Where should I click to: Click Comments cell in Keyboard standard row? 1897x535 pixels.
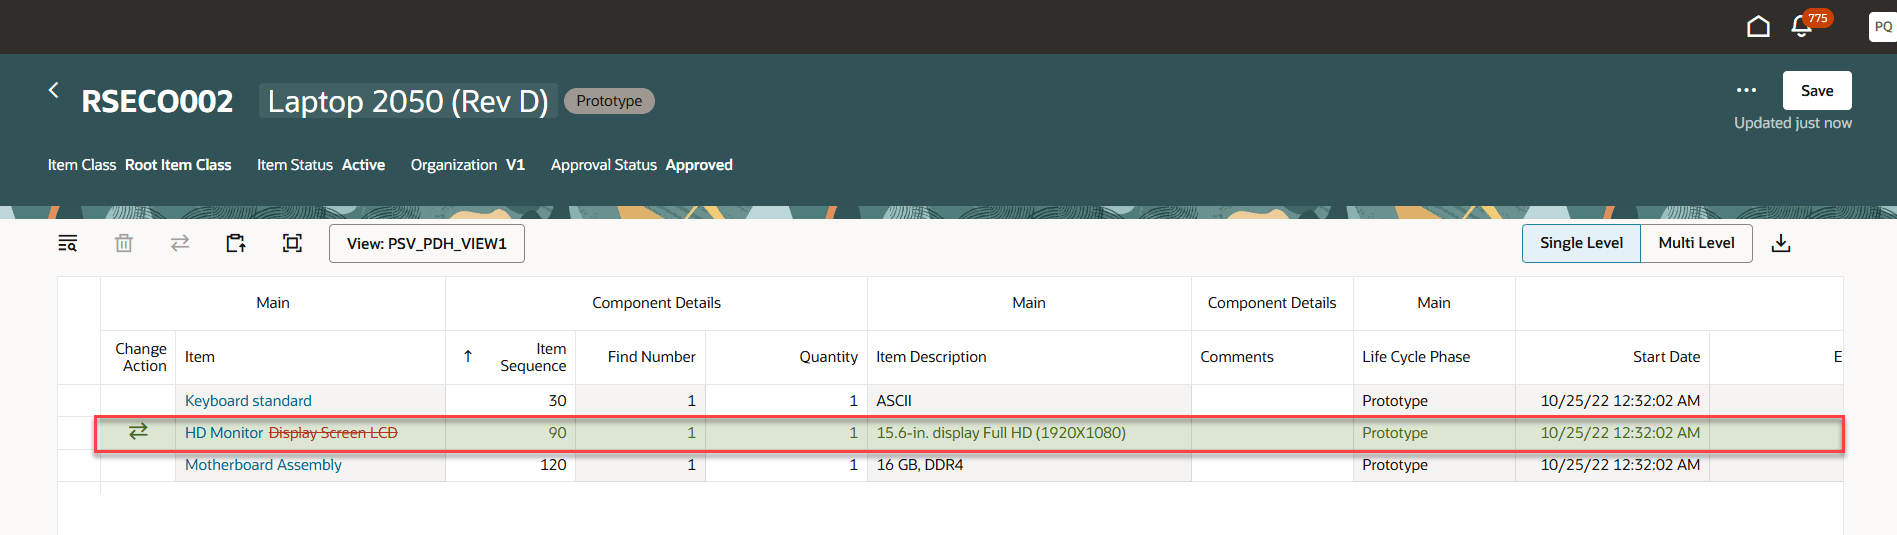pyautogui.click(x=1272, y=400)
